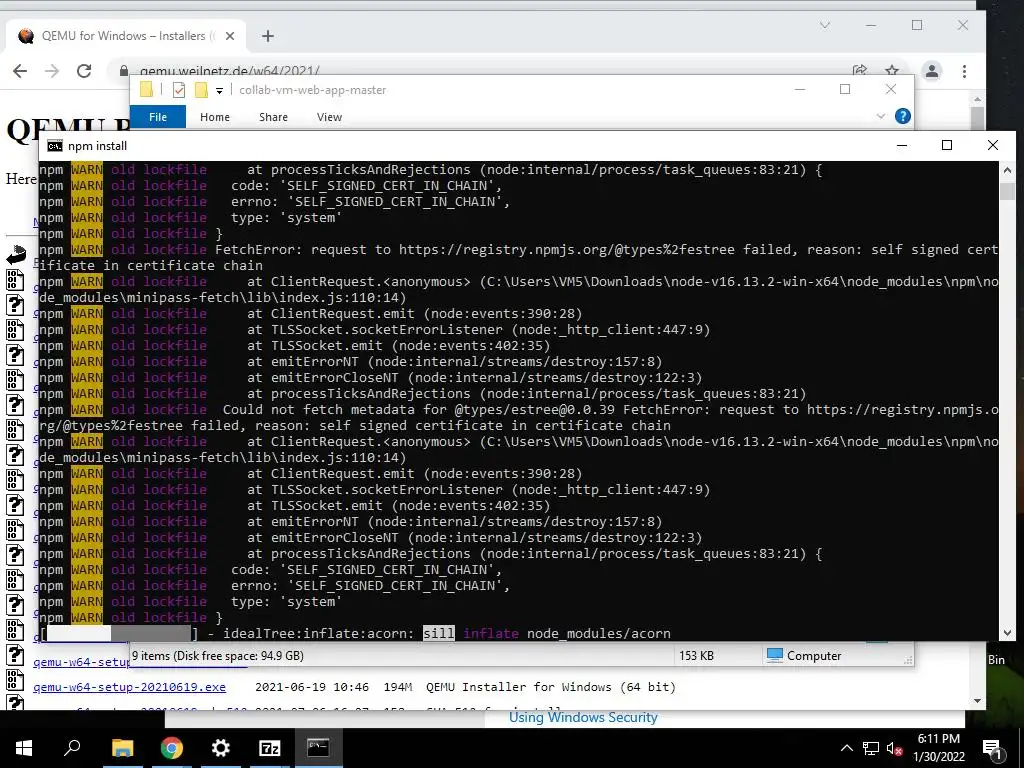This screenshot has height=768, width=1024.
Task: Click 9 items disk free space status
Action: 218,656
